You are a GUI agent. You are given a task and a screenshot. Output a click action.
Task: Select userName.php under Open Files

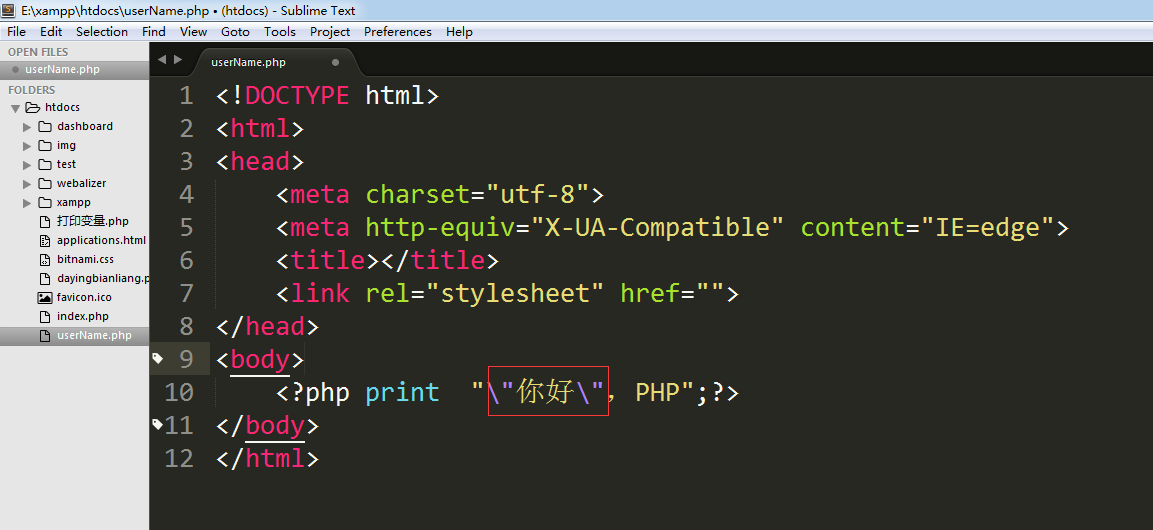pyautogui.click(x=62, y=69)
